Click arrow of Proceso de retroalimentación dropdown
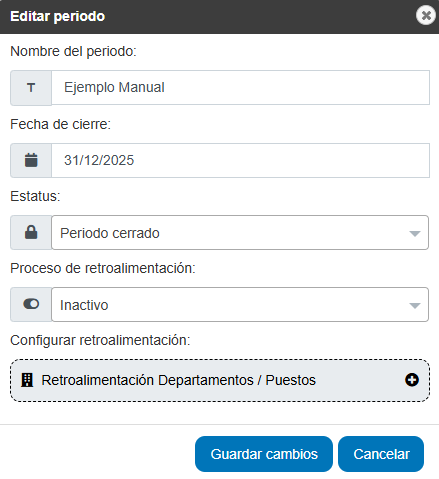The image size is (439, 479). 415,305
